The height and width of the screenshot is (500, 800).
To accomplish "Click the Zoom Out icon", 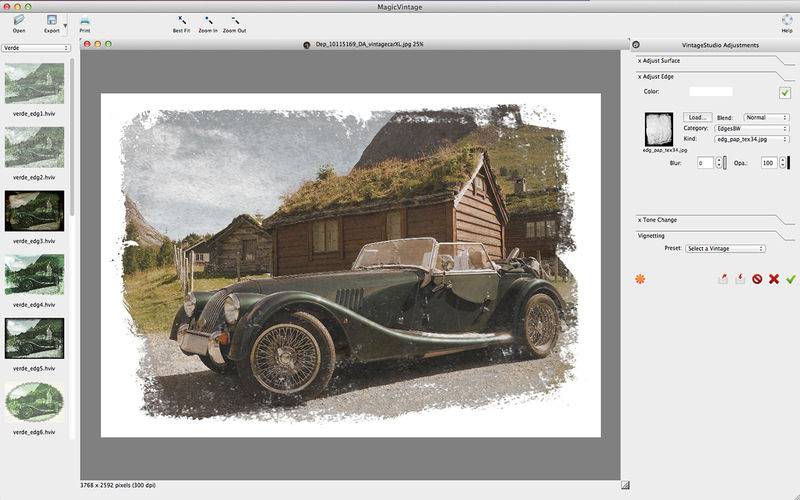I will pos(235,21).
